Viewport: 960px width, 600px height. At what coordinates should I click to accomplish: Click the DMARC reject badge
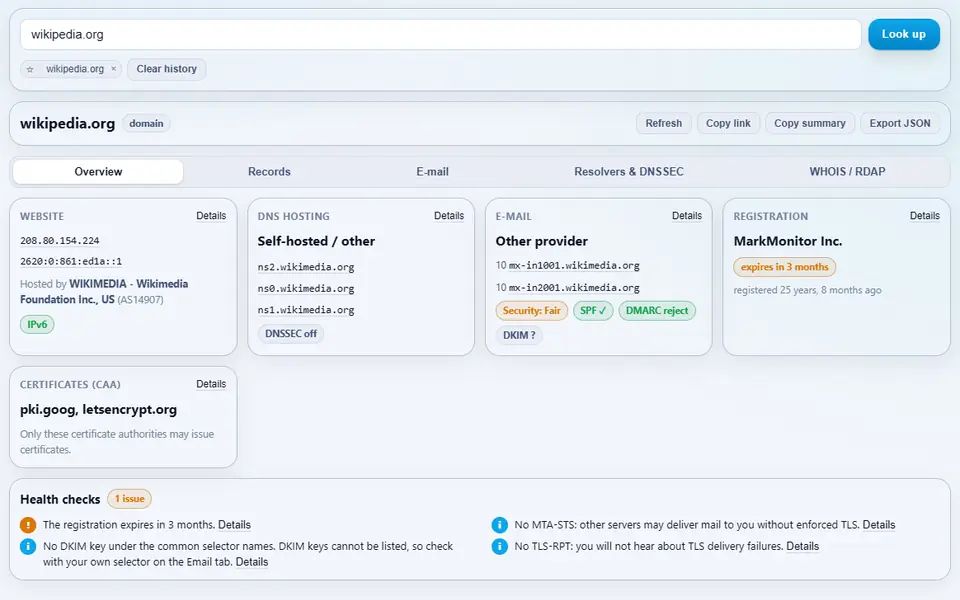(657, 310)
